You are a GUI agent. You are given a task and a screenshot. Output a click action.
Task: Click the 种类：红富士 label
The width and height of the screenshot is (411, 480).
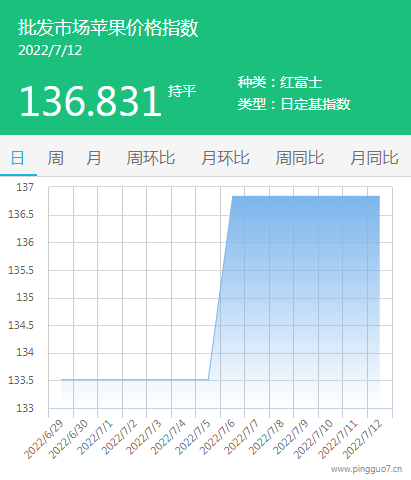point(280,83)
